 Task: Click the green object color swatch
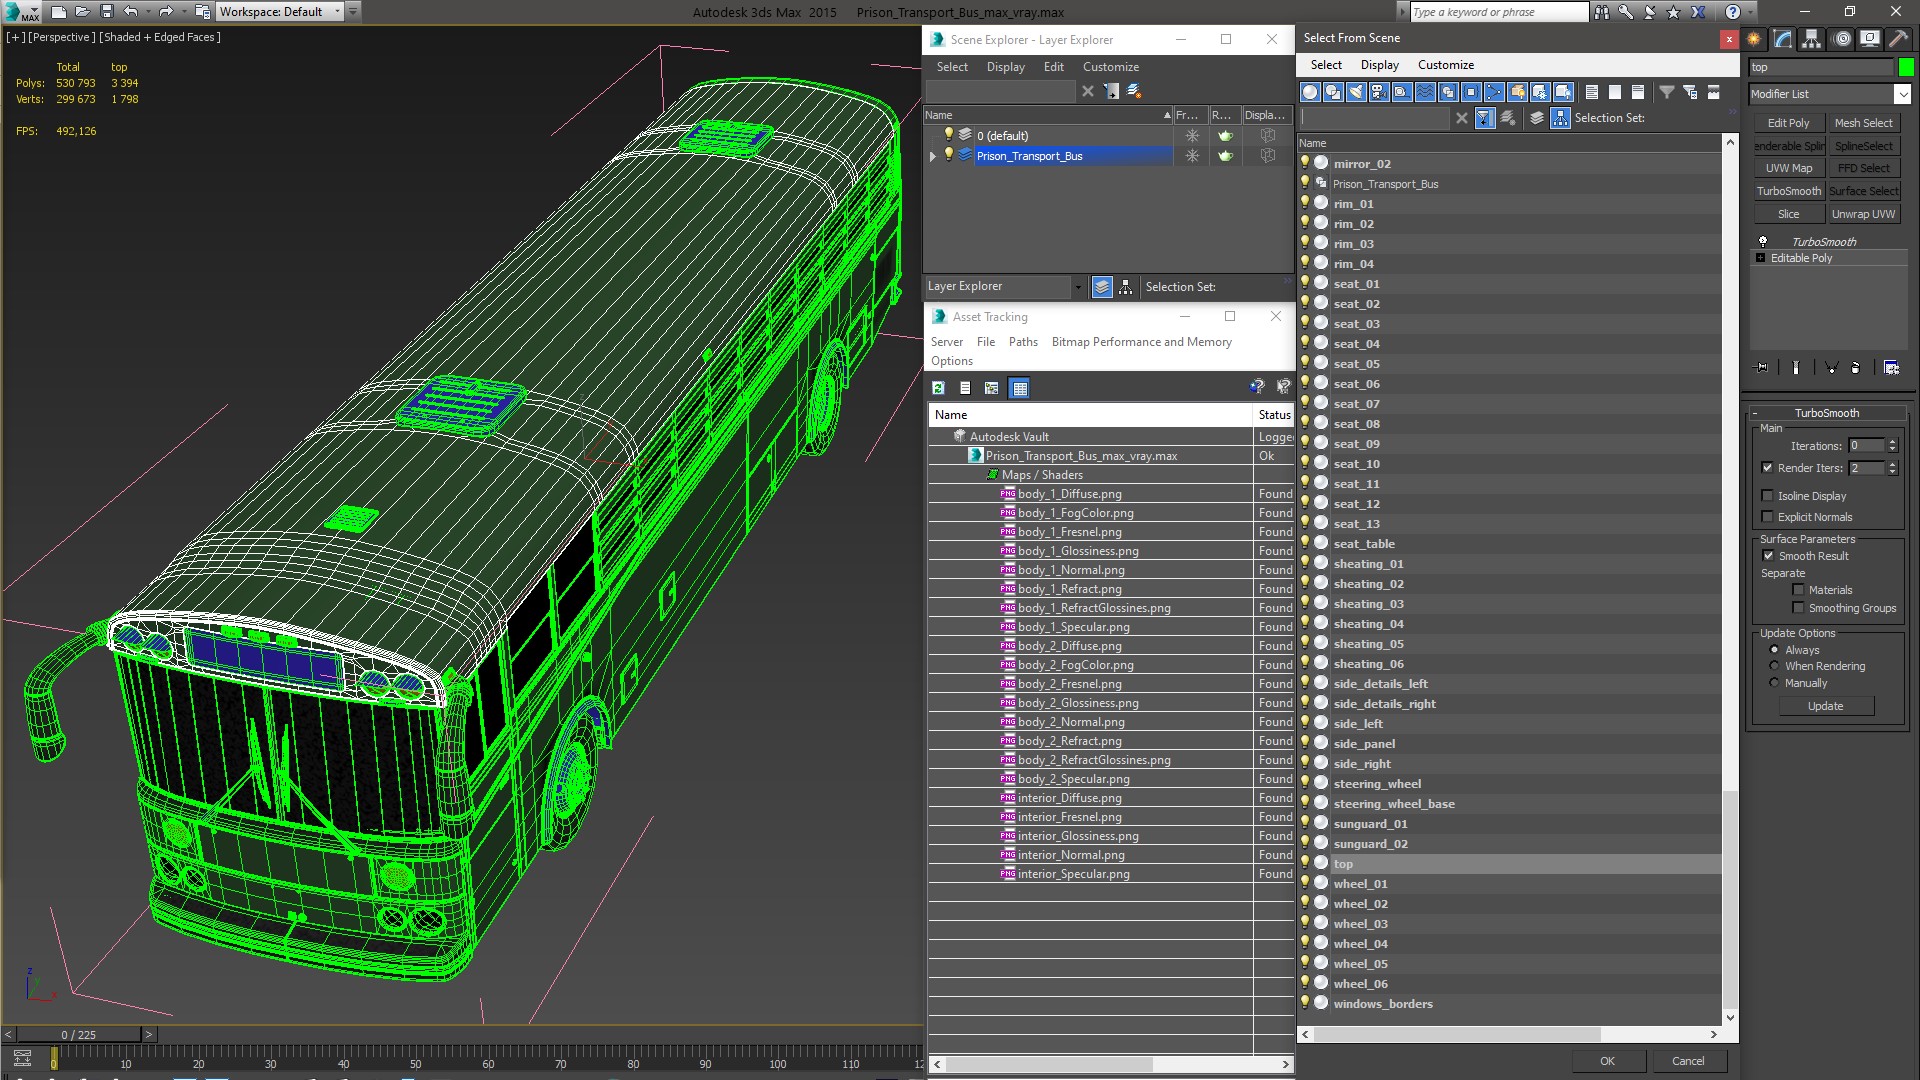pos(1906,68)
